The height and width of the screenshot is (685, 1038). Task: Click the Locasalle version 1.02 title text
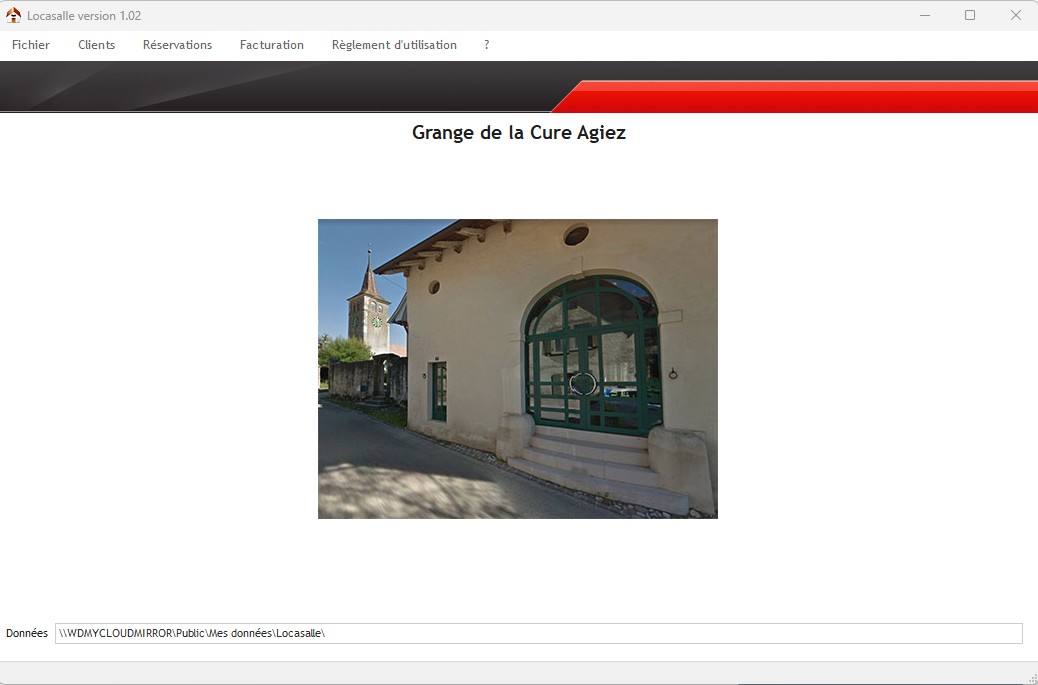pos(84,16)
